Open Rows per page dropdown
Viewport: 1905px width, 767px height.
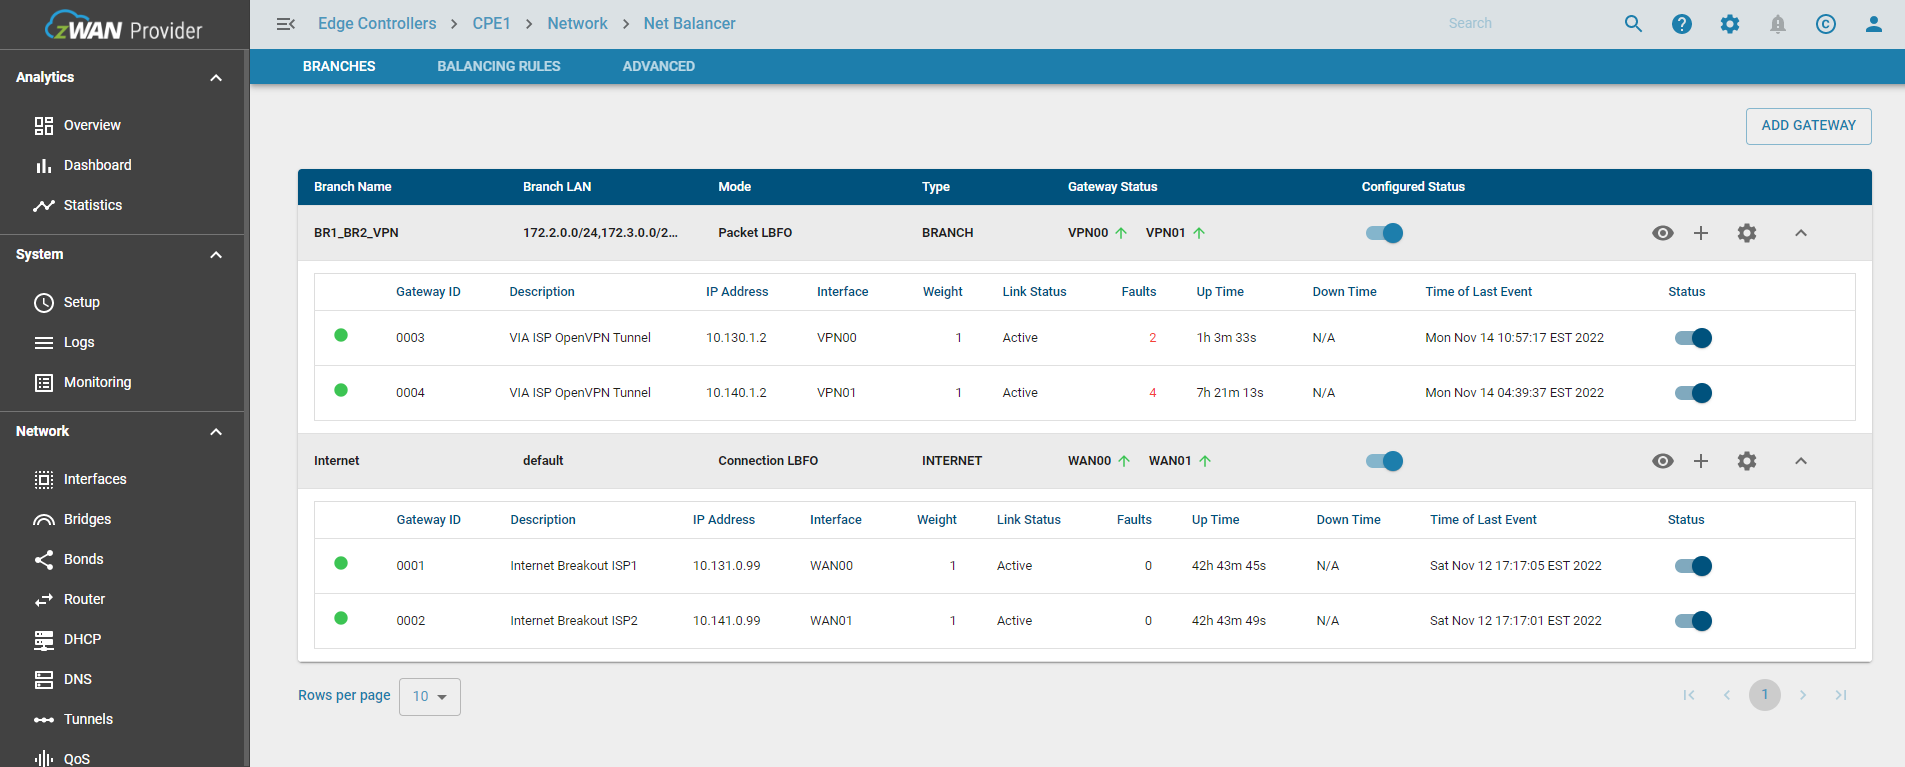tap(429, 697)
